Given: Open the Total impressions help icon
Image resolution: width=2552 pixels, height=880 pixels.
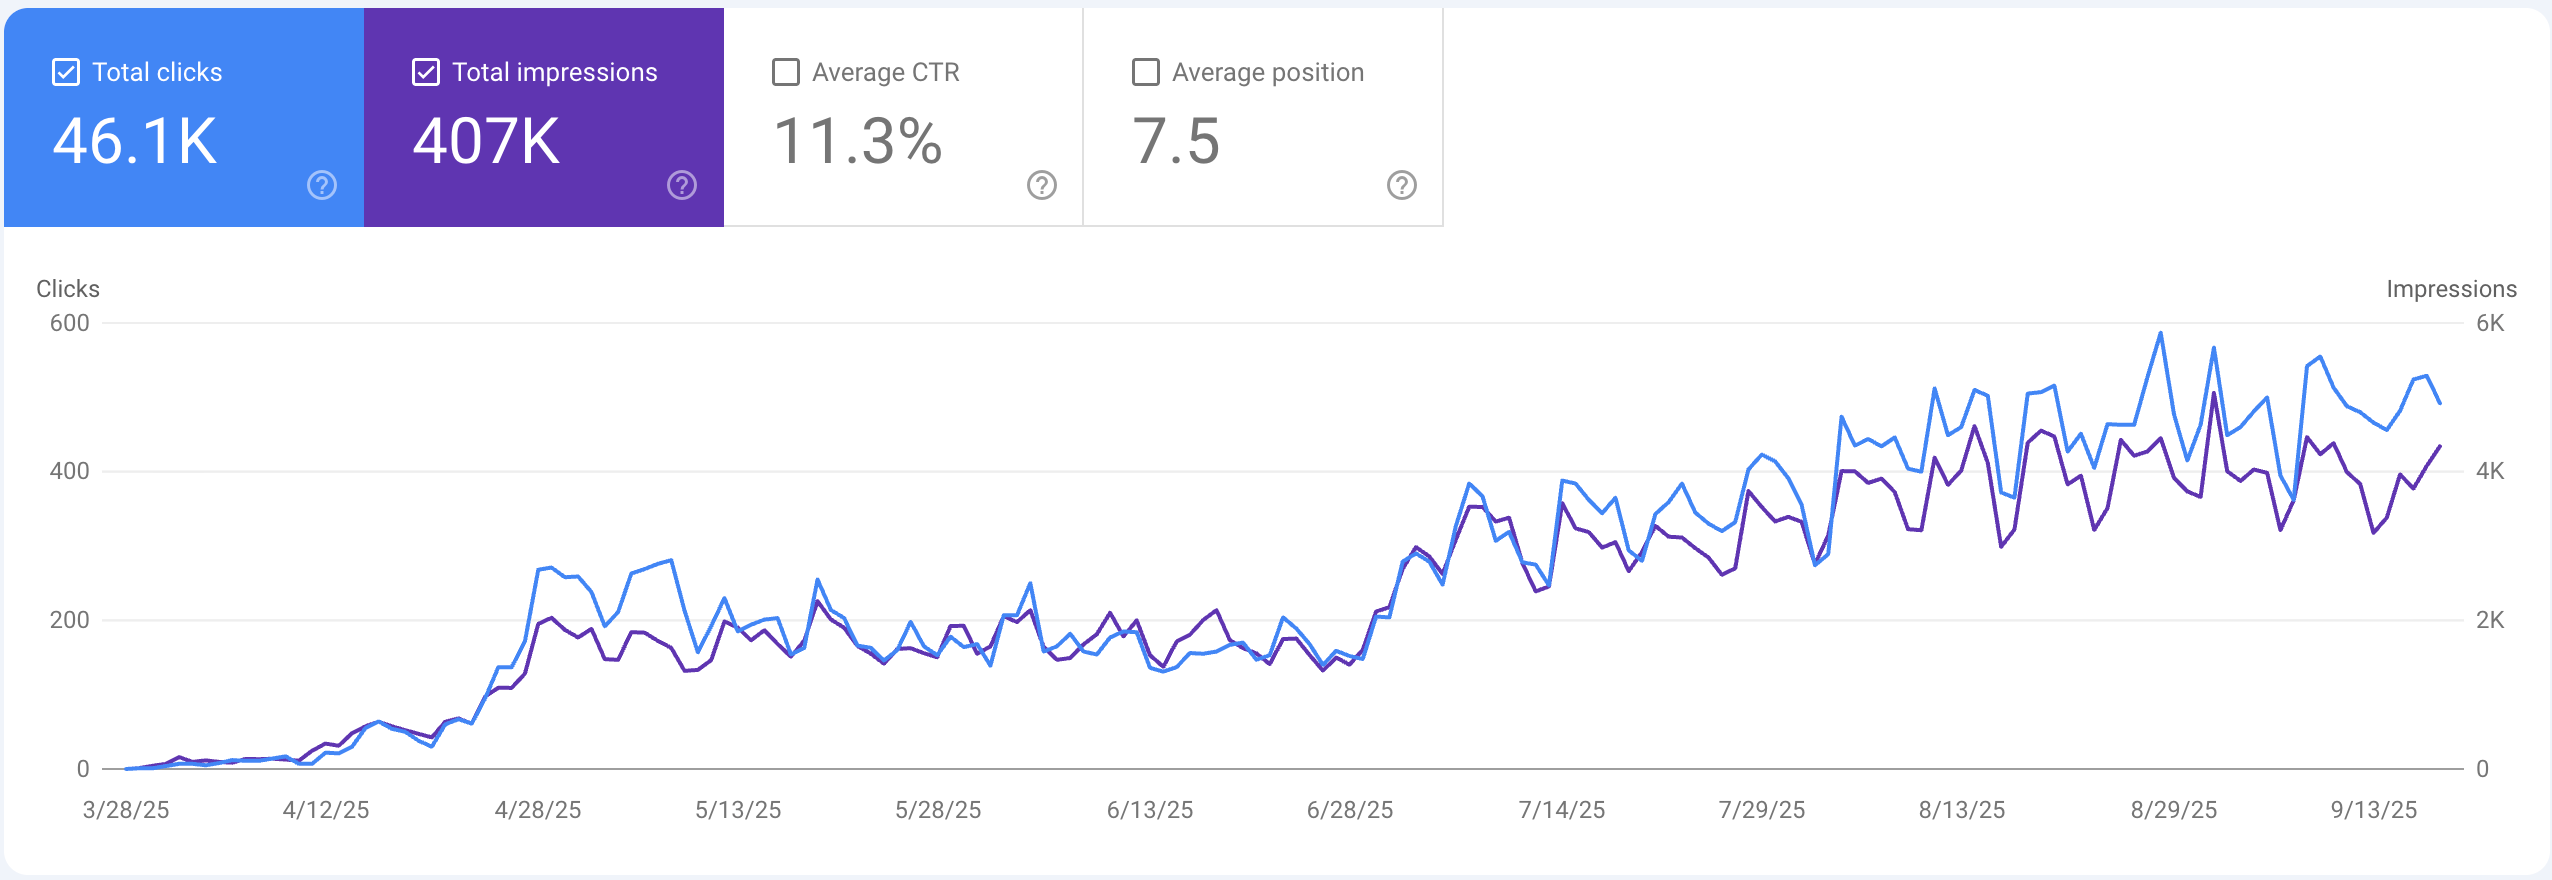Looking at the screenshot, I should point(682,185).
